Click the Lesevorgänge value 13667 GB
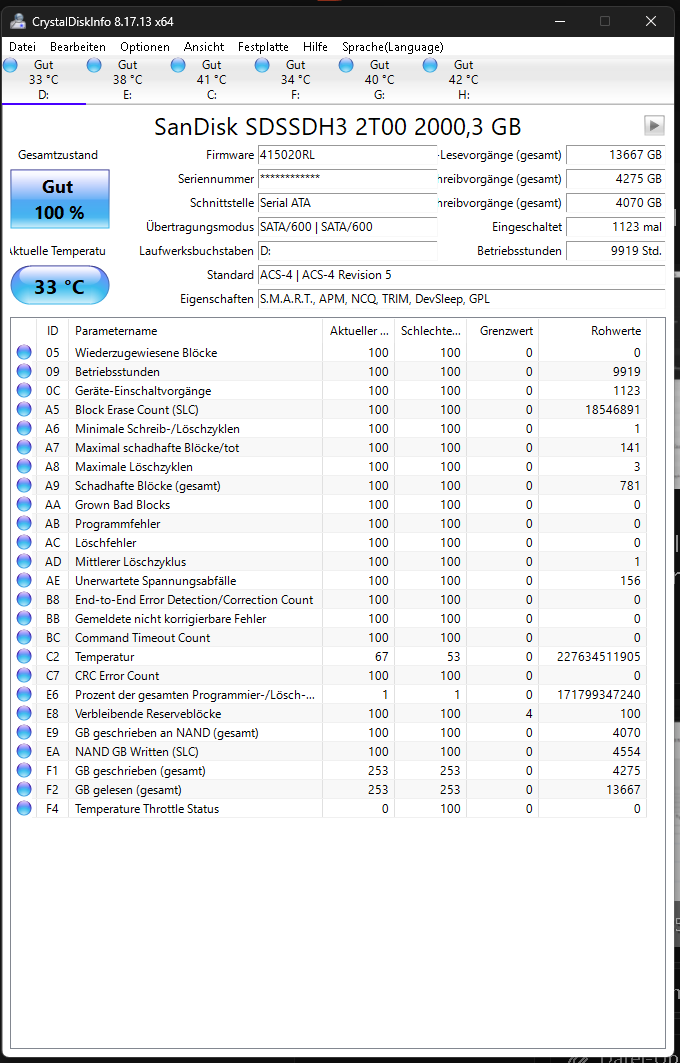This screenshot has width=680, height=1063. (x=615, y=155)
